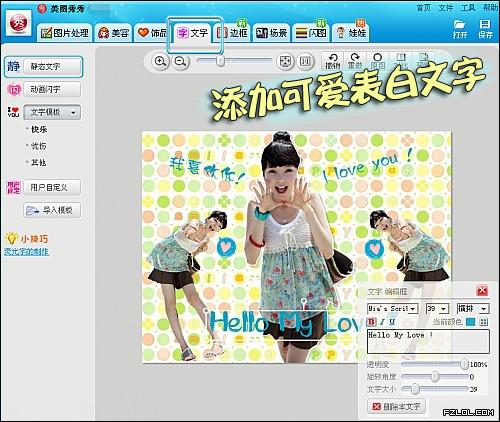Click the 导入模板 import template button

[52, 210]
